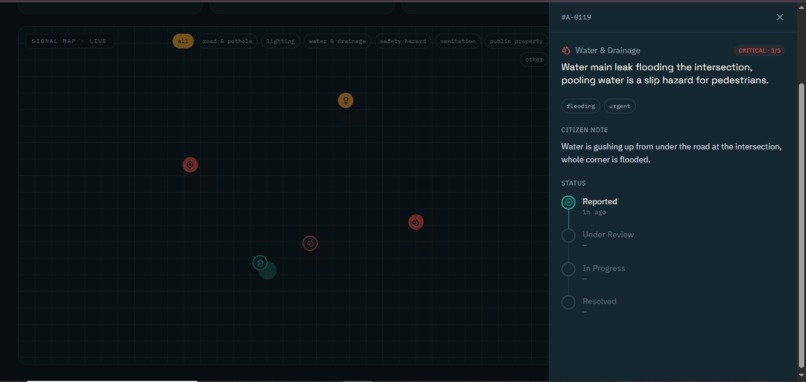Click the CITIZEN NOTE heading
806x382 pixels.
point(584,130)
